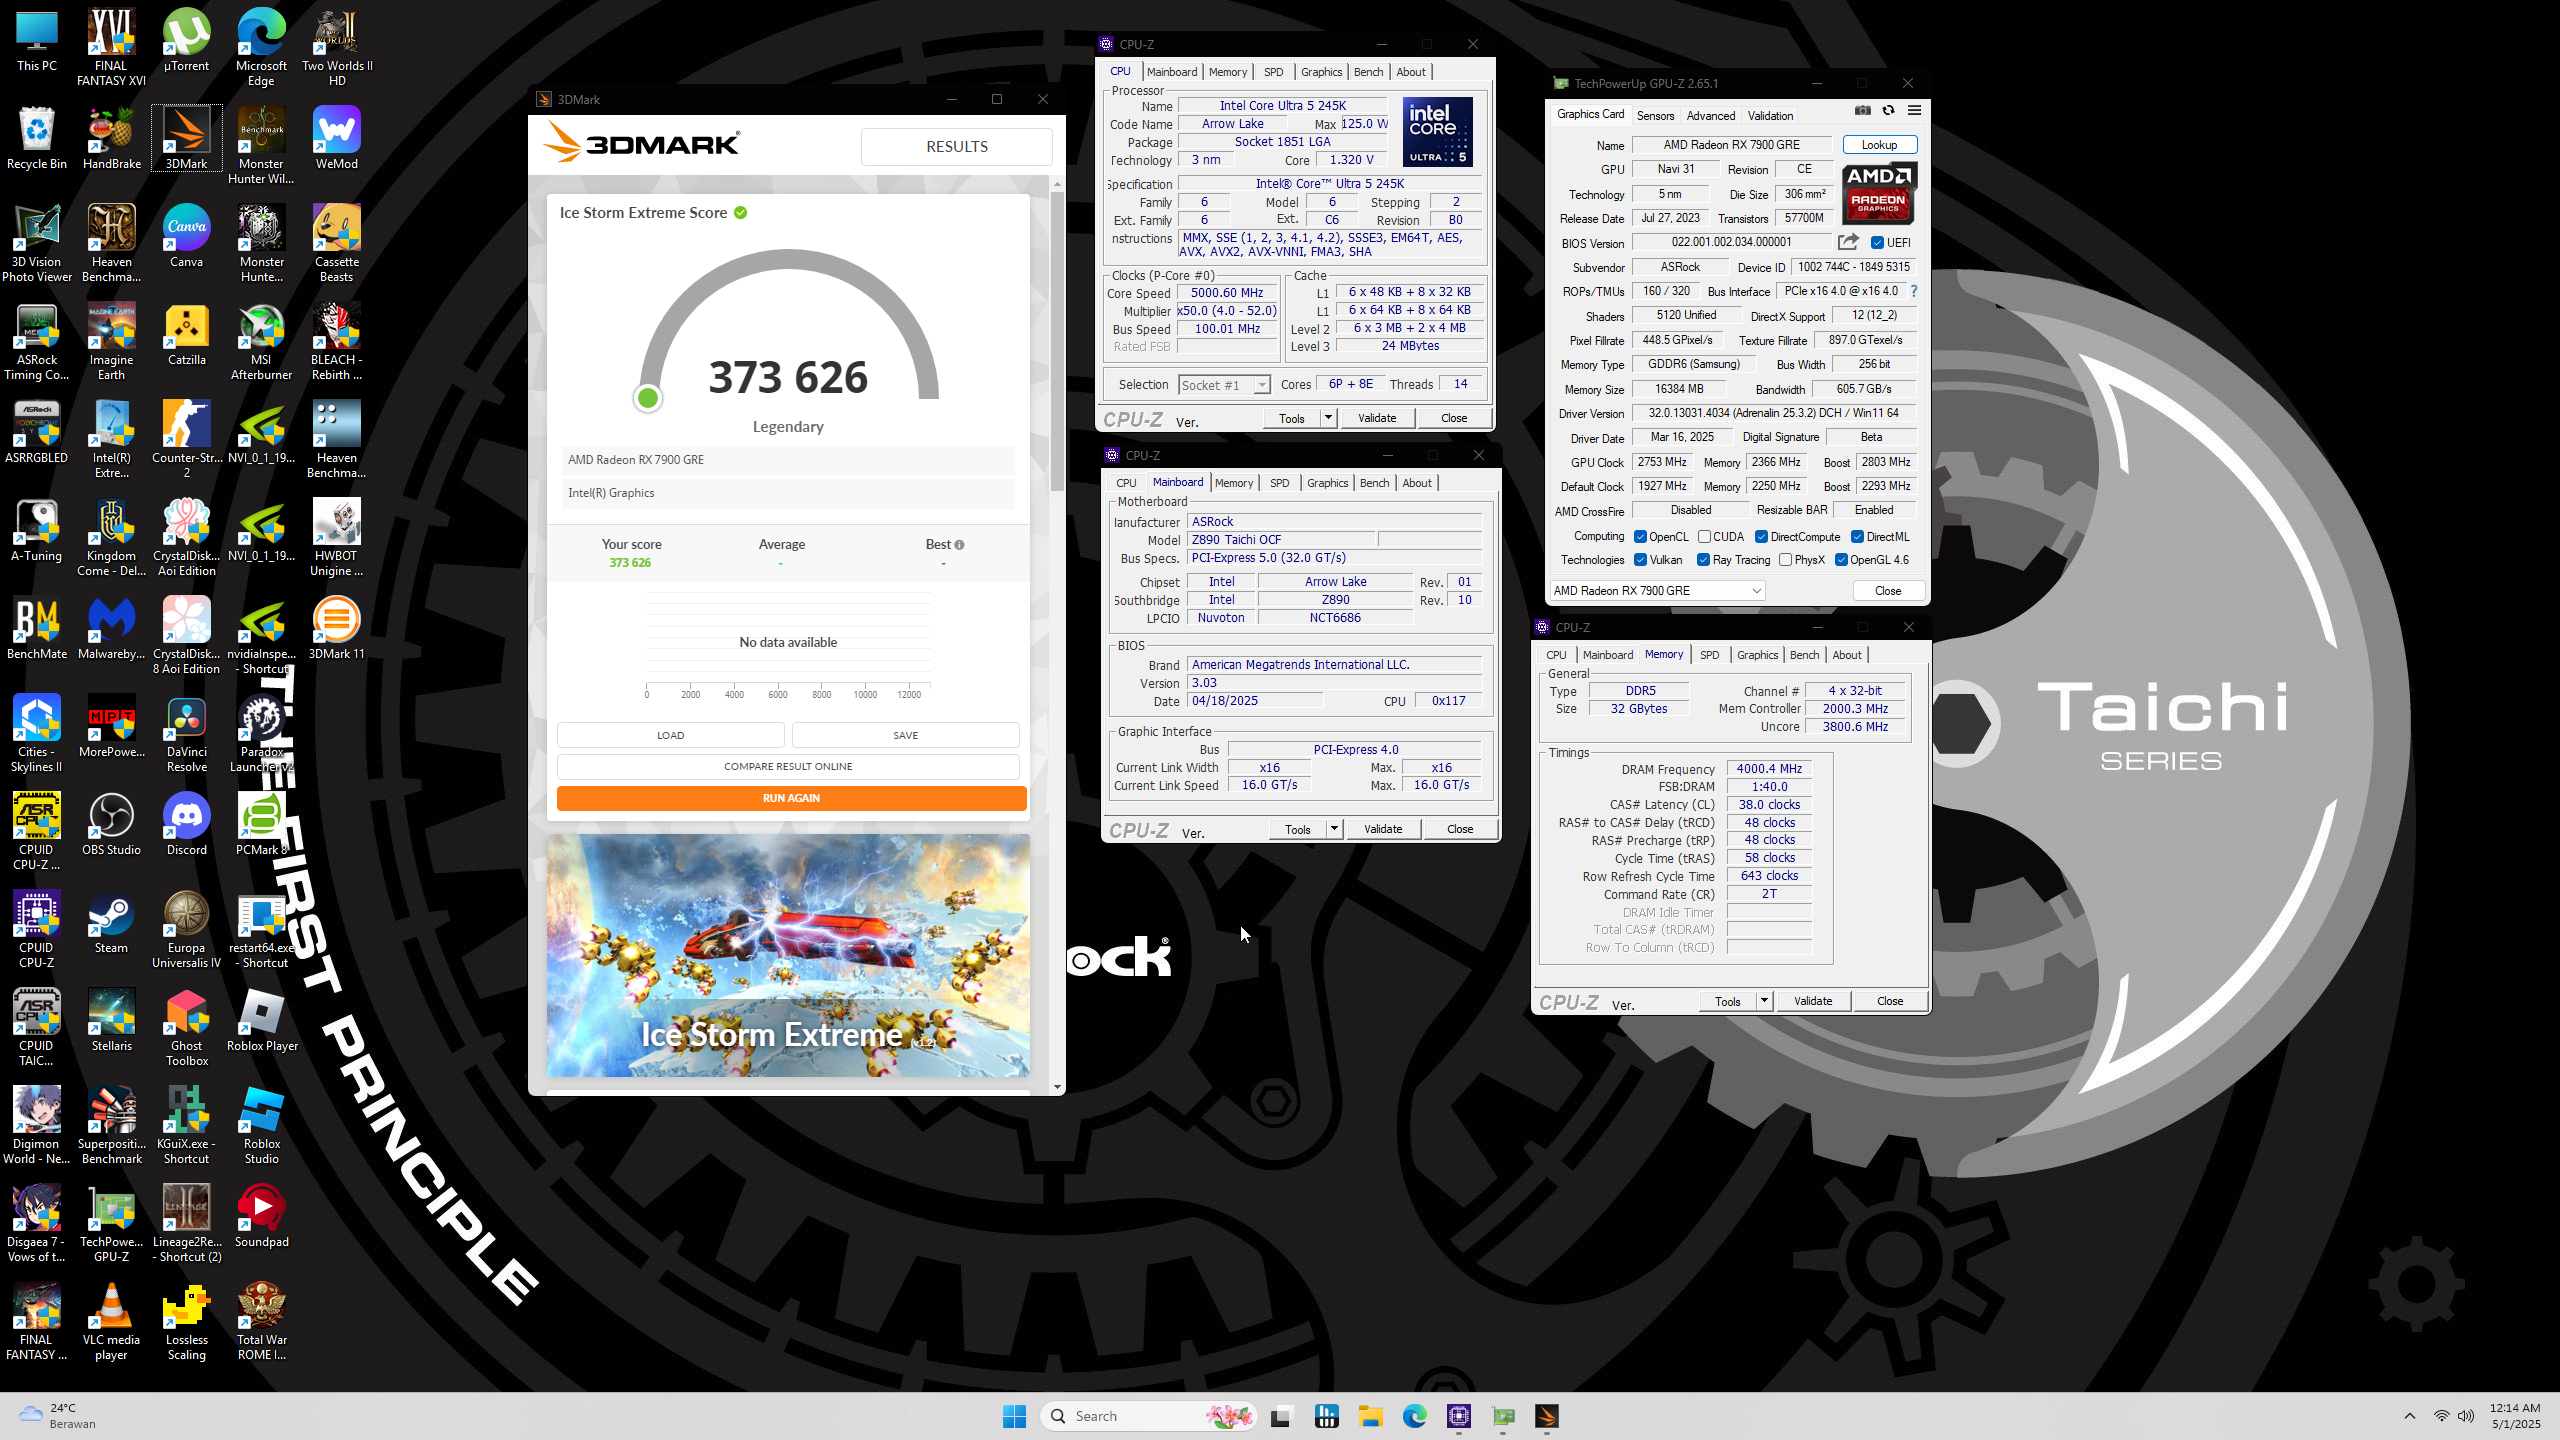This screenshot has height=1440, width=2560.
Task: Open the Bench tab in the CPU-Z CPU window
Action: tap(1368, 72)
